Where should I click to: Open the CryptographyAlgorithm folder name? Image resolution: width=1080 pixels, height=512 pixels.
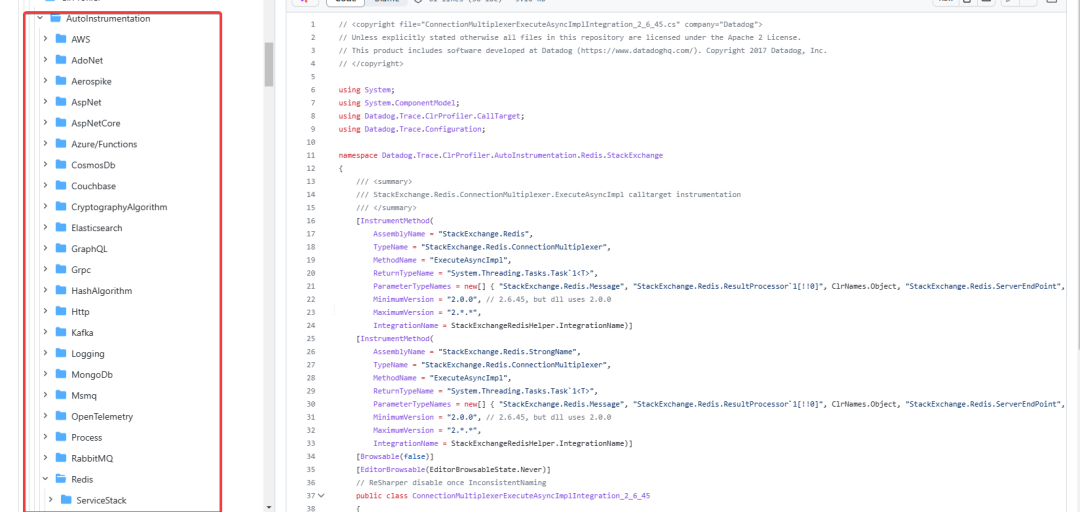(x=119, y=207)
